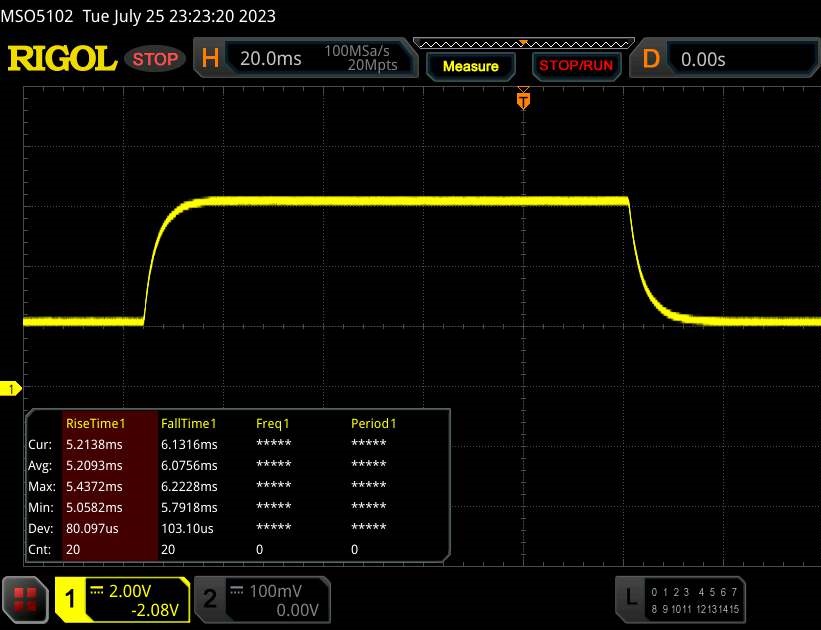Click the waveform memory position overview bar
This screenshot has height=630, width=821.
tap(523, 44)
